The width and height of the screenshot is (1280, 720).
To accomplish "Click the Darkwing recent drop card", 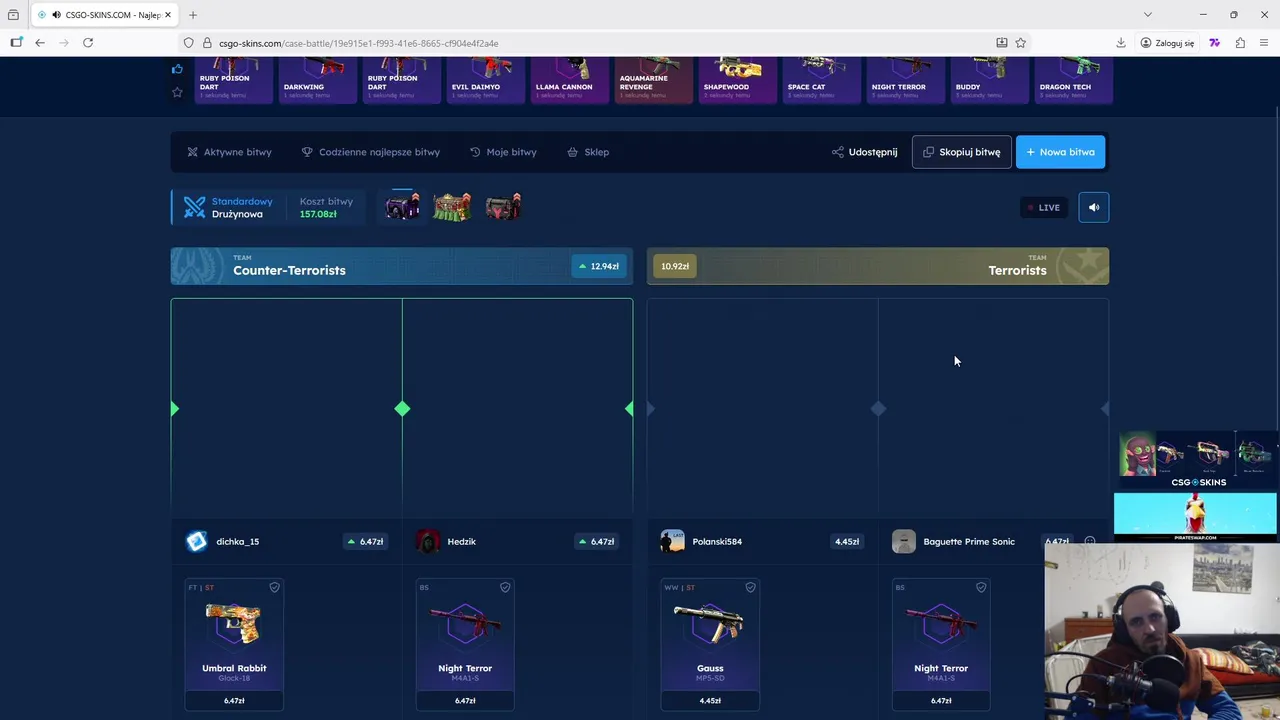I will coord(318,80).
